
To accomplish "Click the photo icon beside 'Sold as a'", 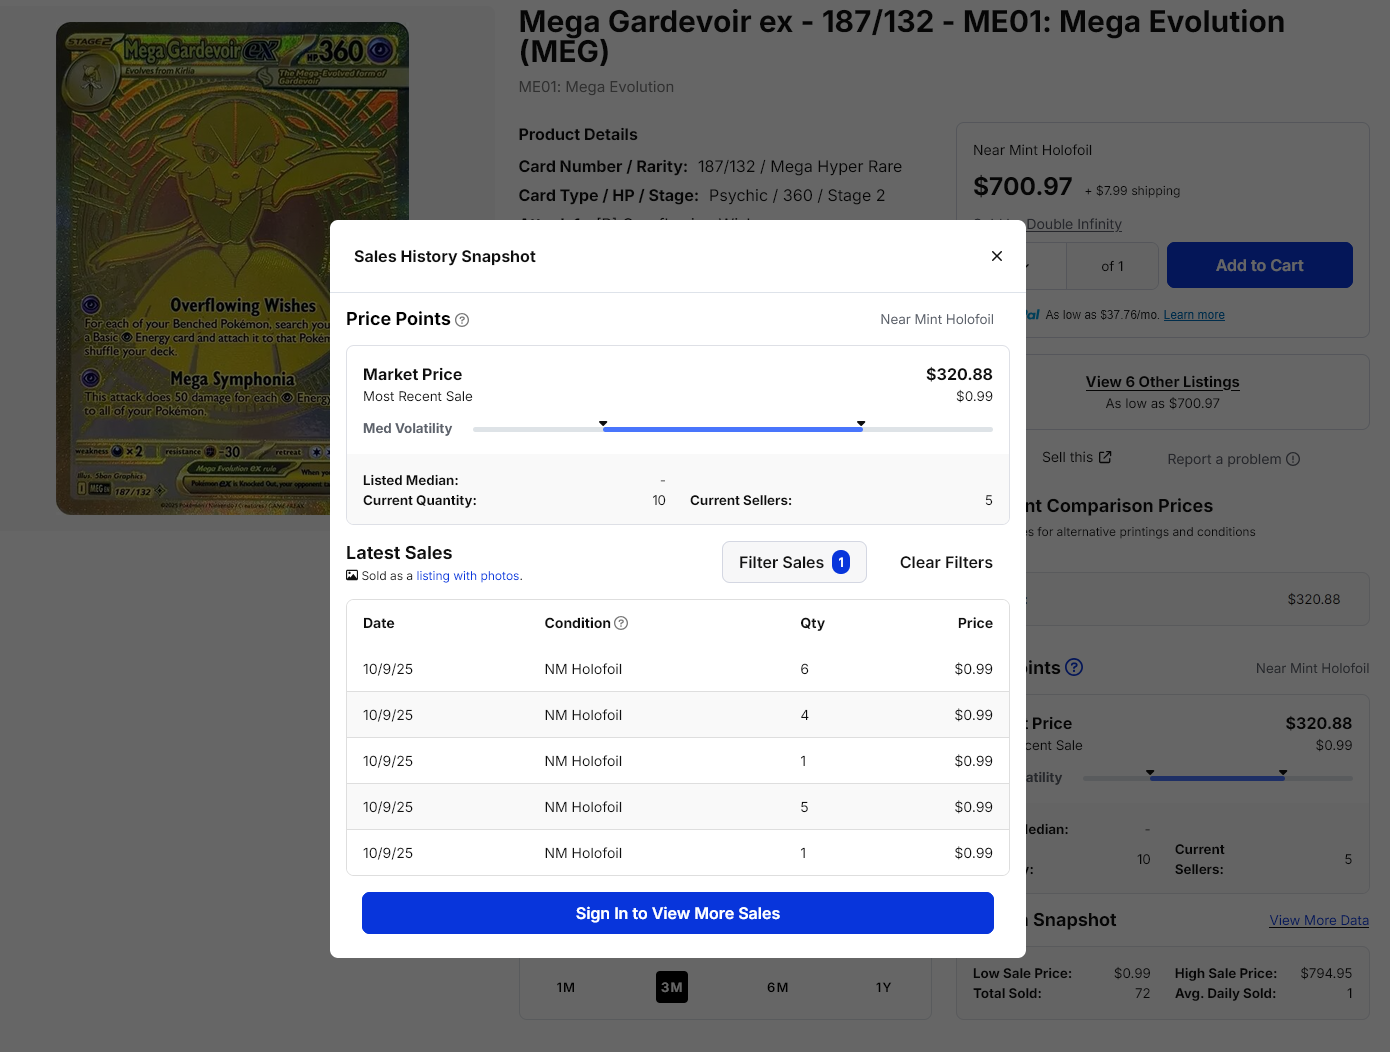I will pyautogui.click(x=352, y=575).
